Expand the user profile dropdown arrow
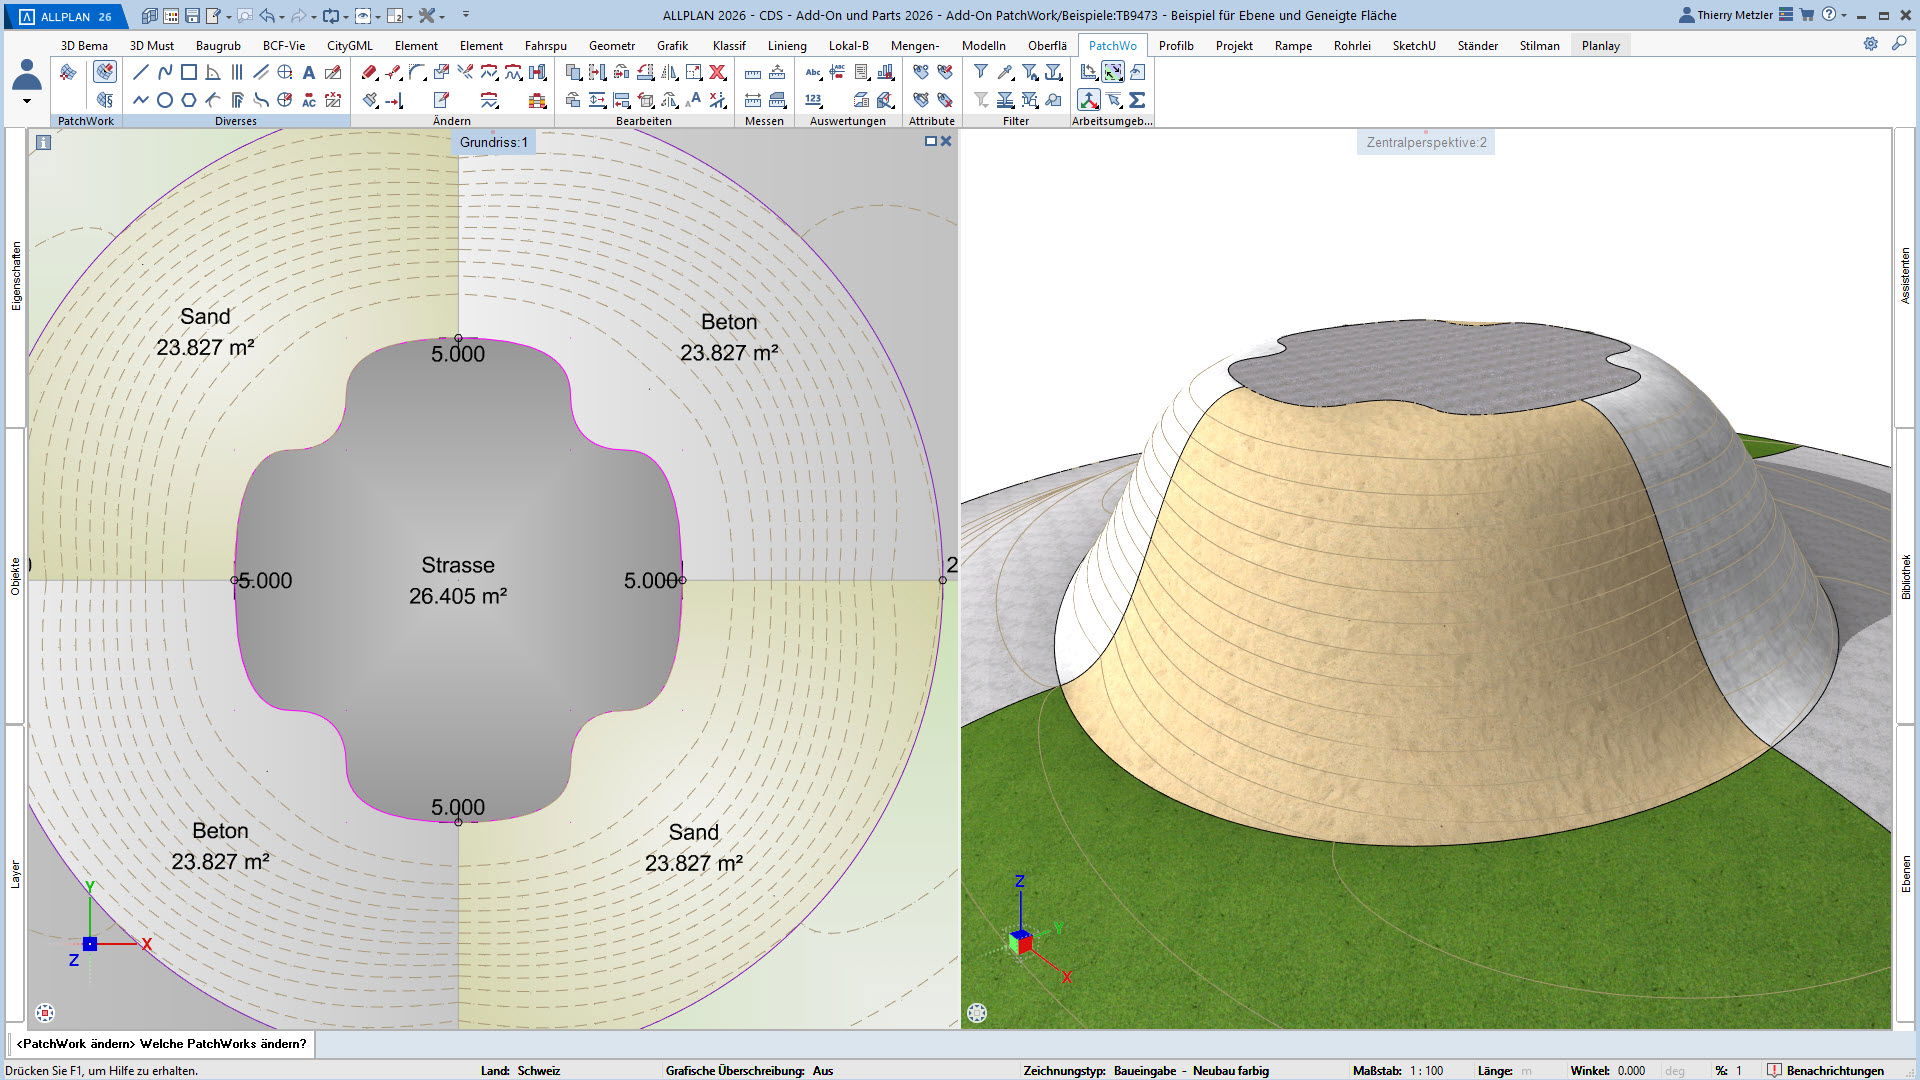This screenshot has width=1920, height=1080. [x=27, y=101]
